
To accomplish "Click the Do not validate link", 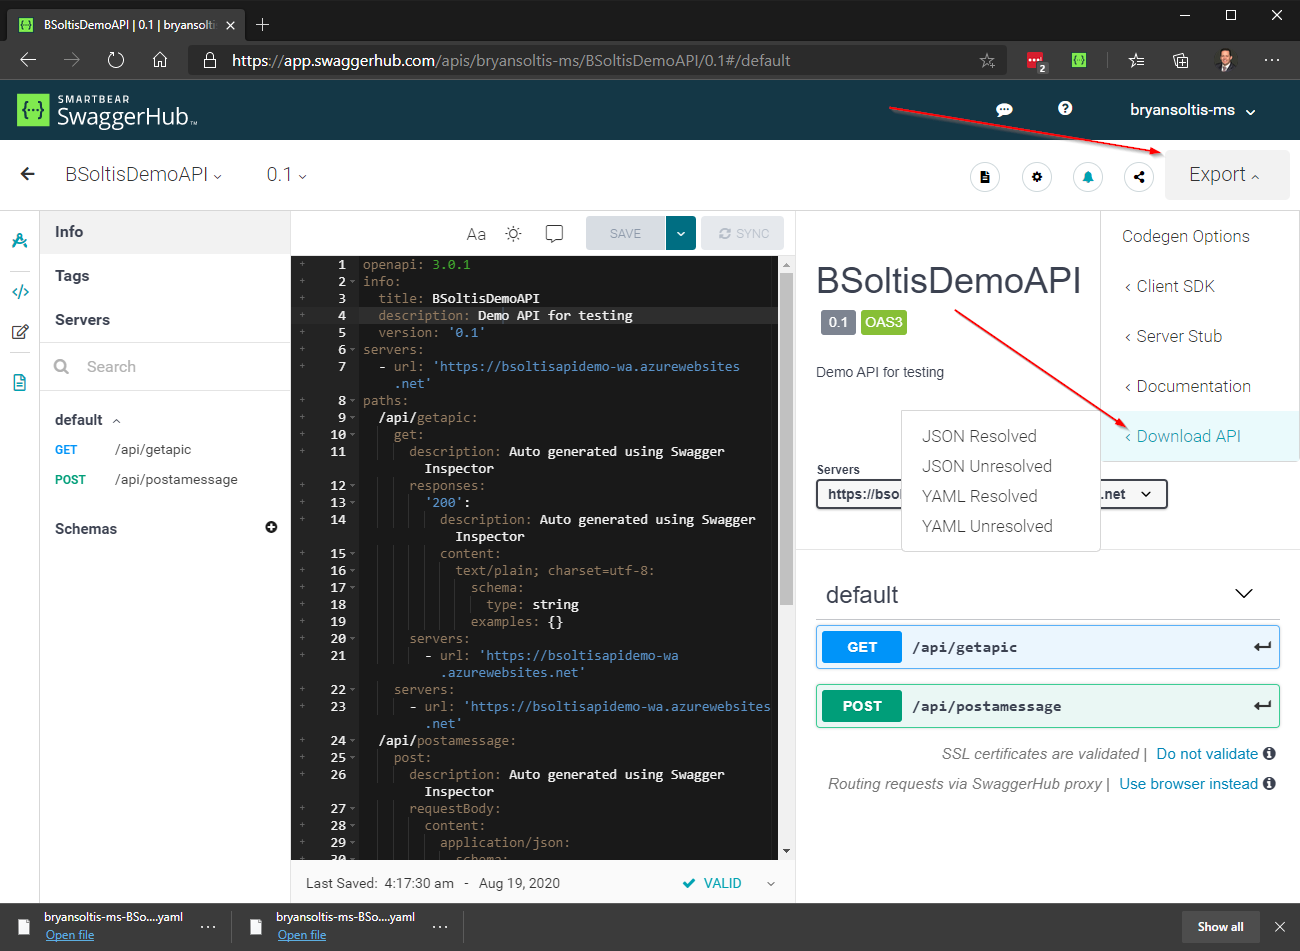I will (1207, 754).
